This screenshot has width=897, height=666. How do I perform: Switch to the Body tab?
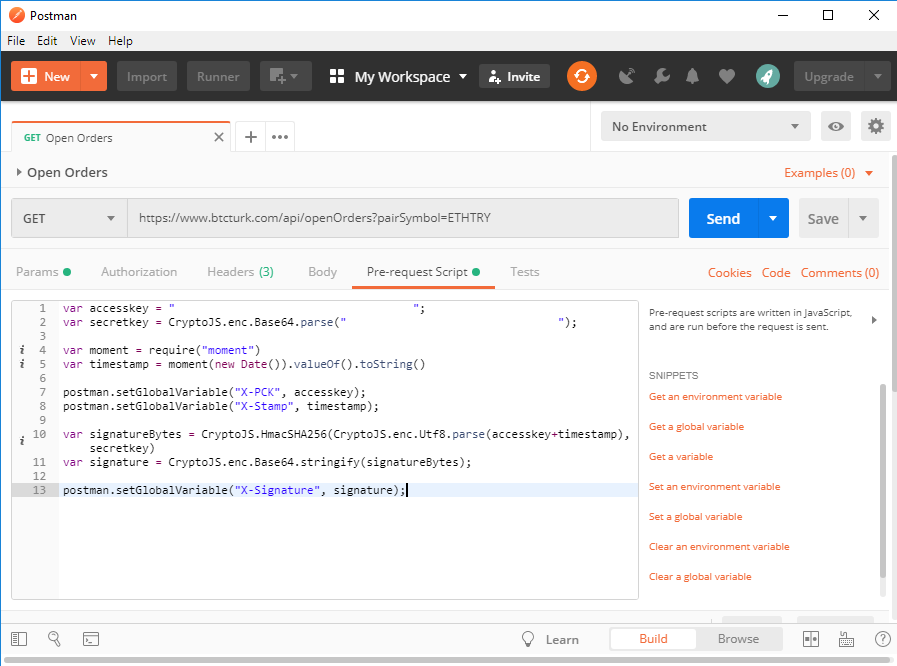[323, 272]
